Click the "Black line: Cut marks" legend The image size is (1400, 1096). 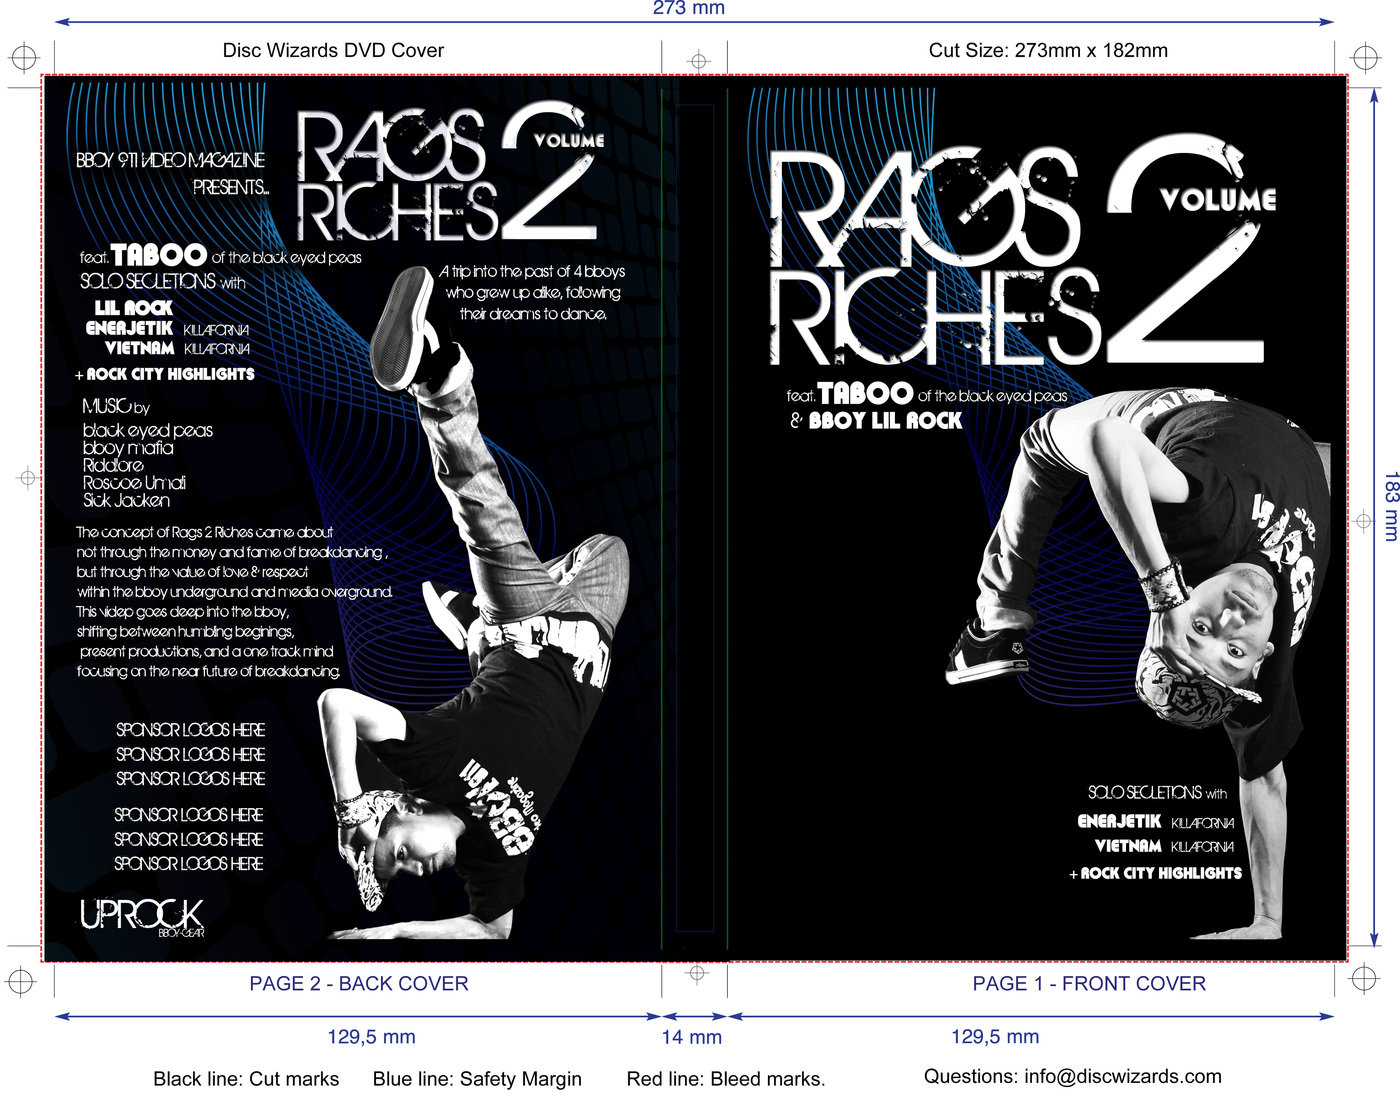[x=246, y=1079]
